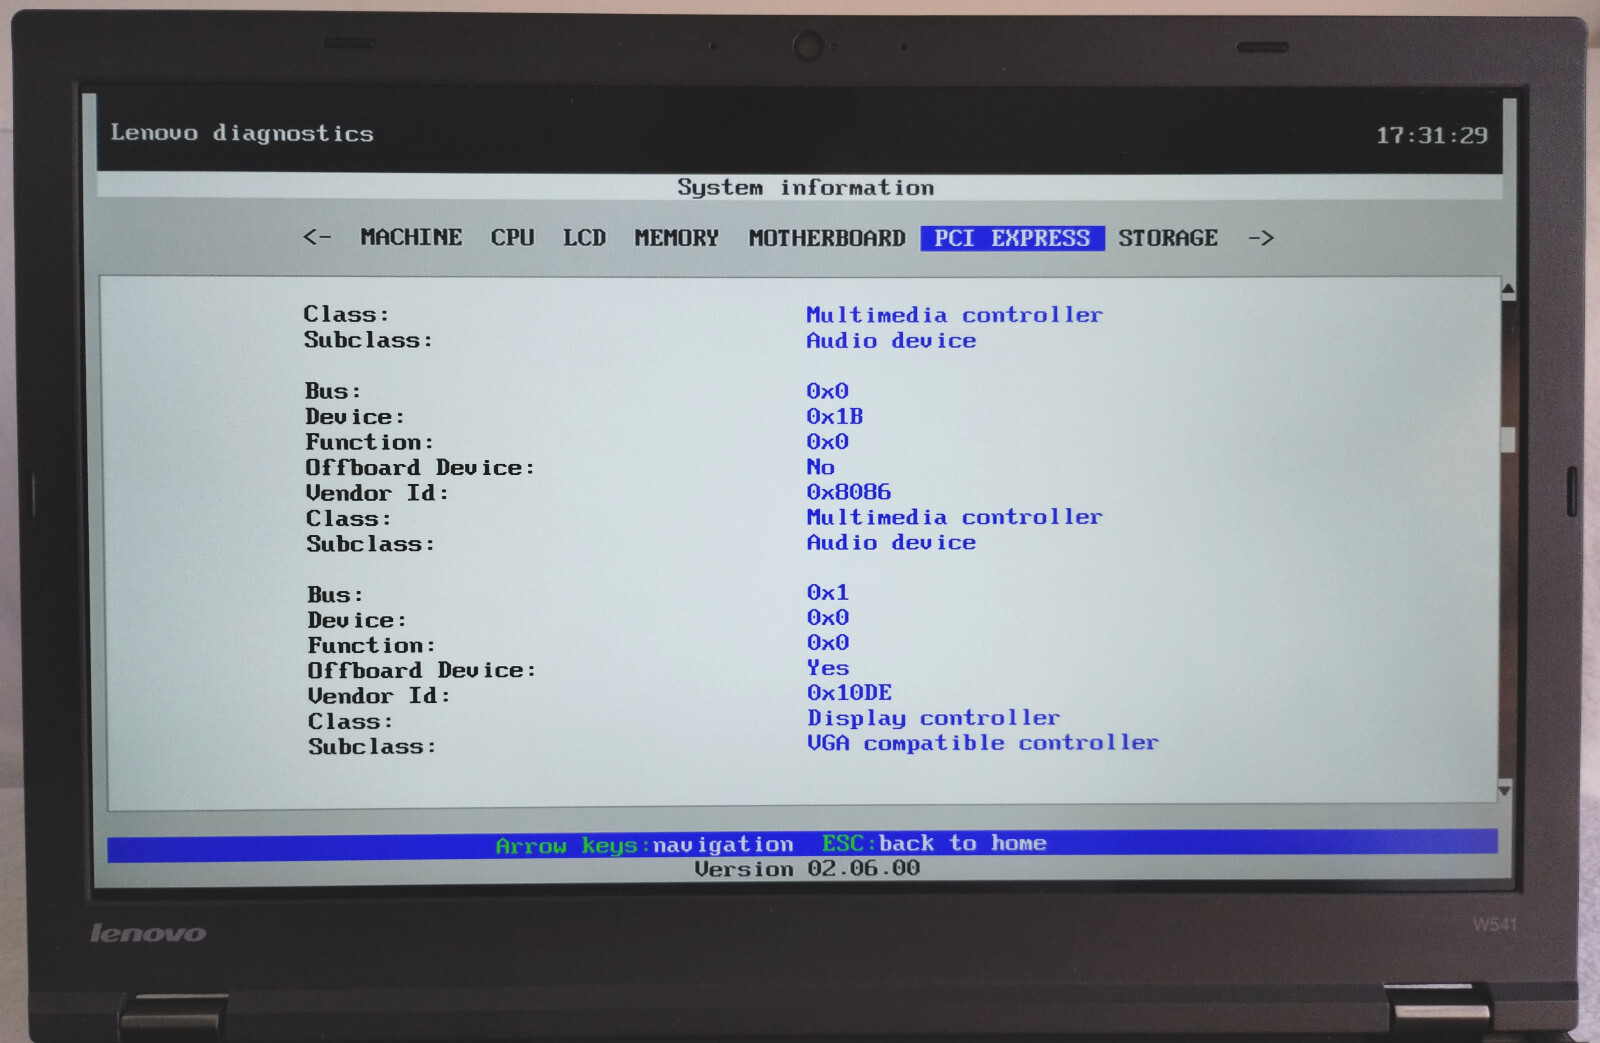Click the topmost Audio device value
The width and height of the screenshot is (1600, 1043).
pyautogui.click(x=891, y=341)
